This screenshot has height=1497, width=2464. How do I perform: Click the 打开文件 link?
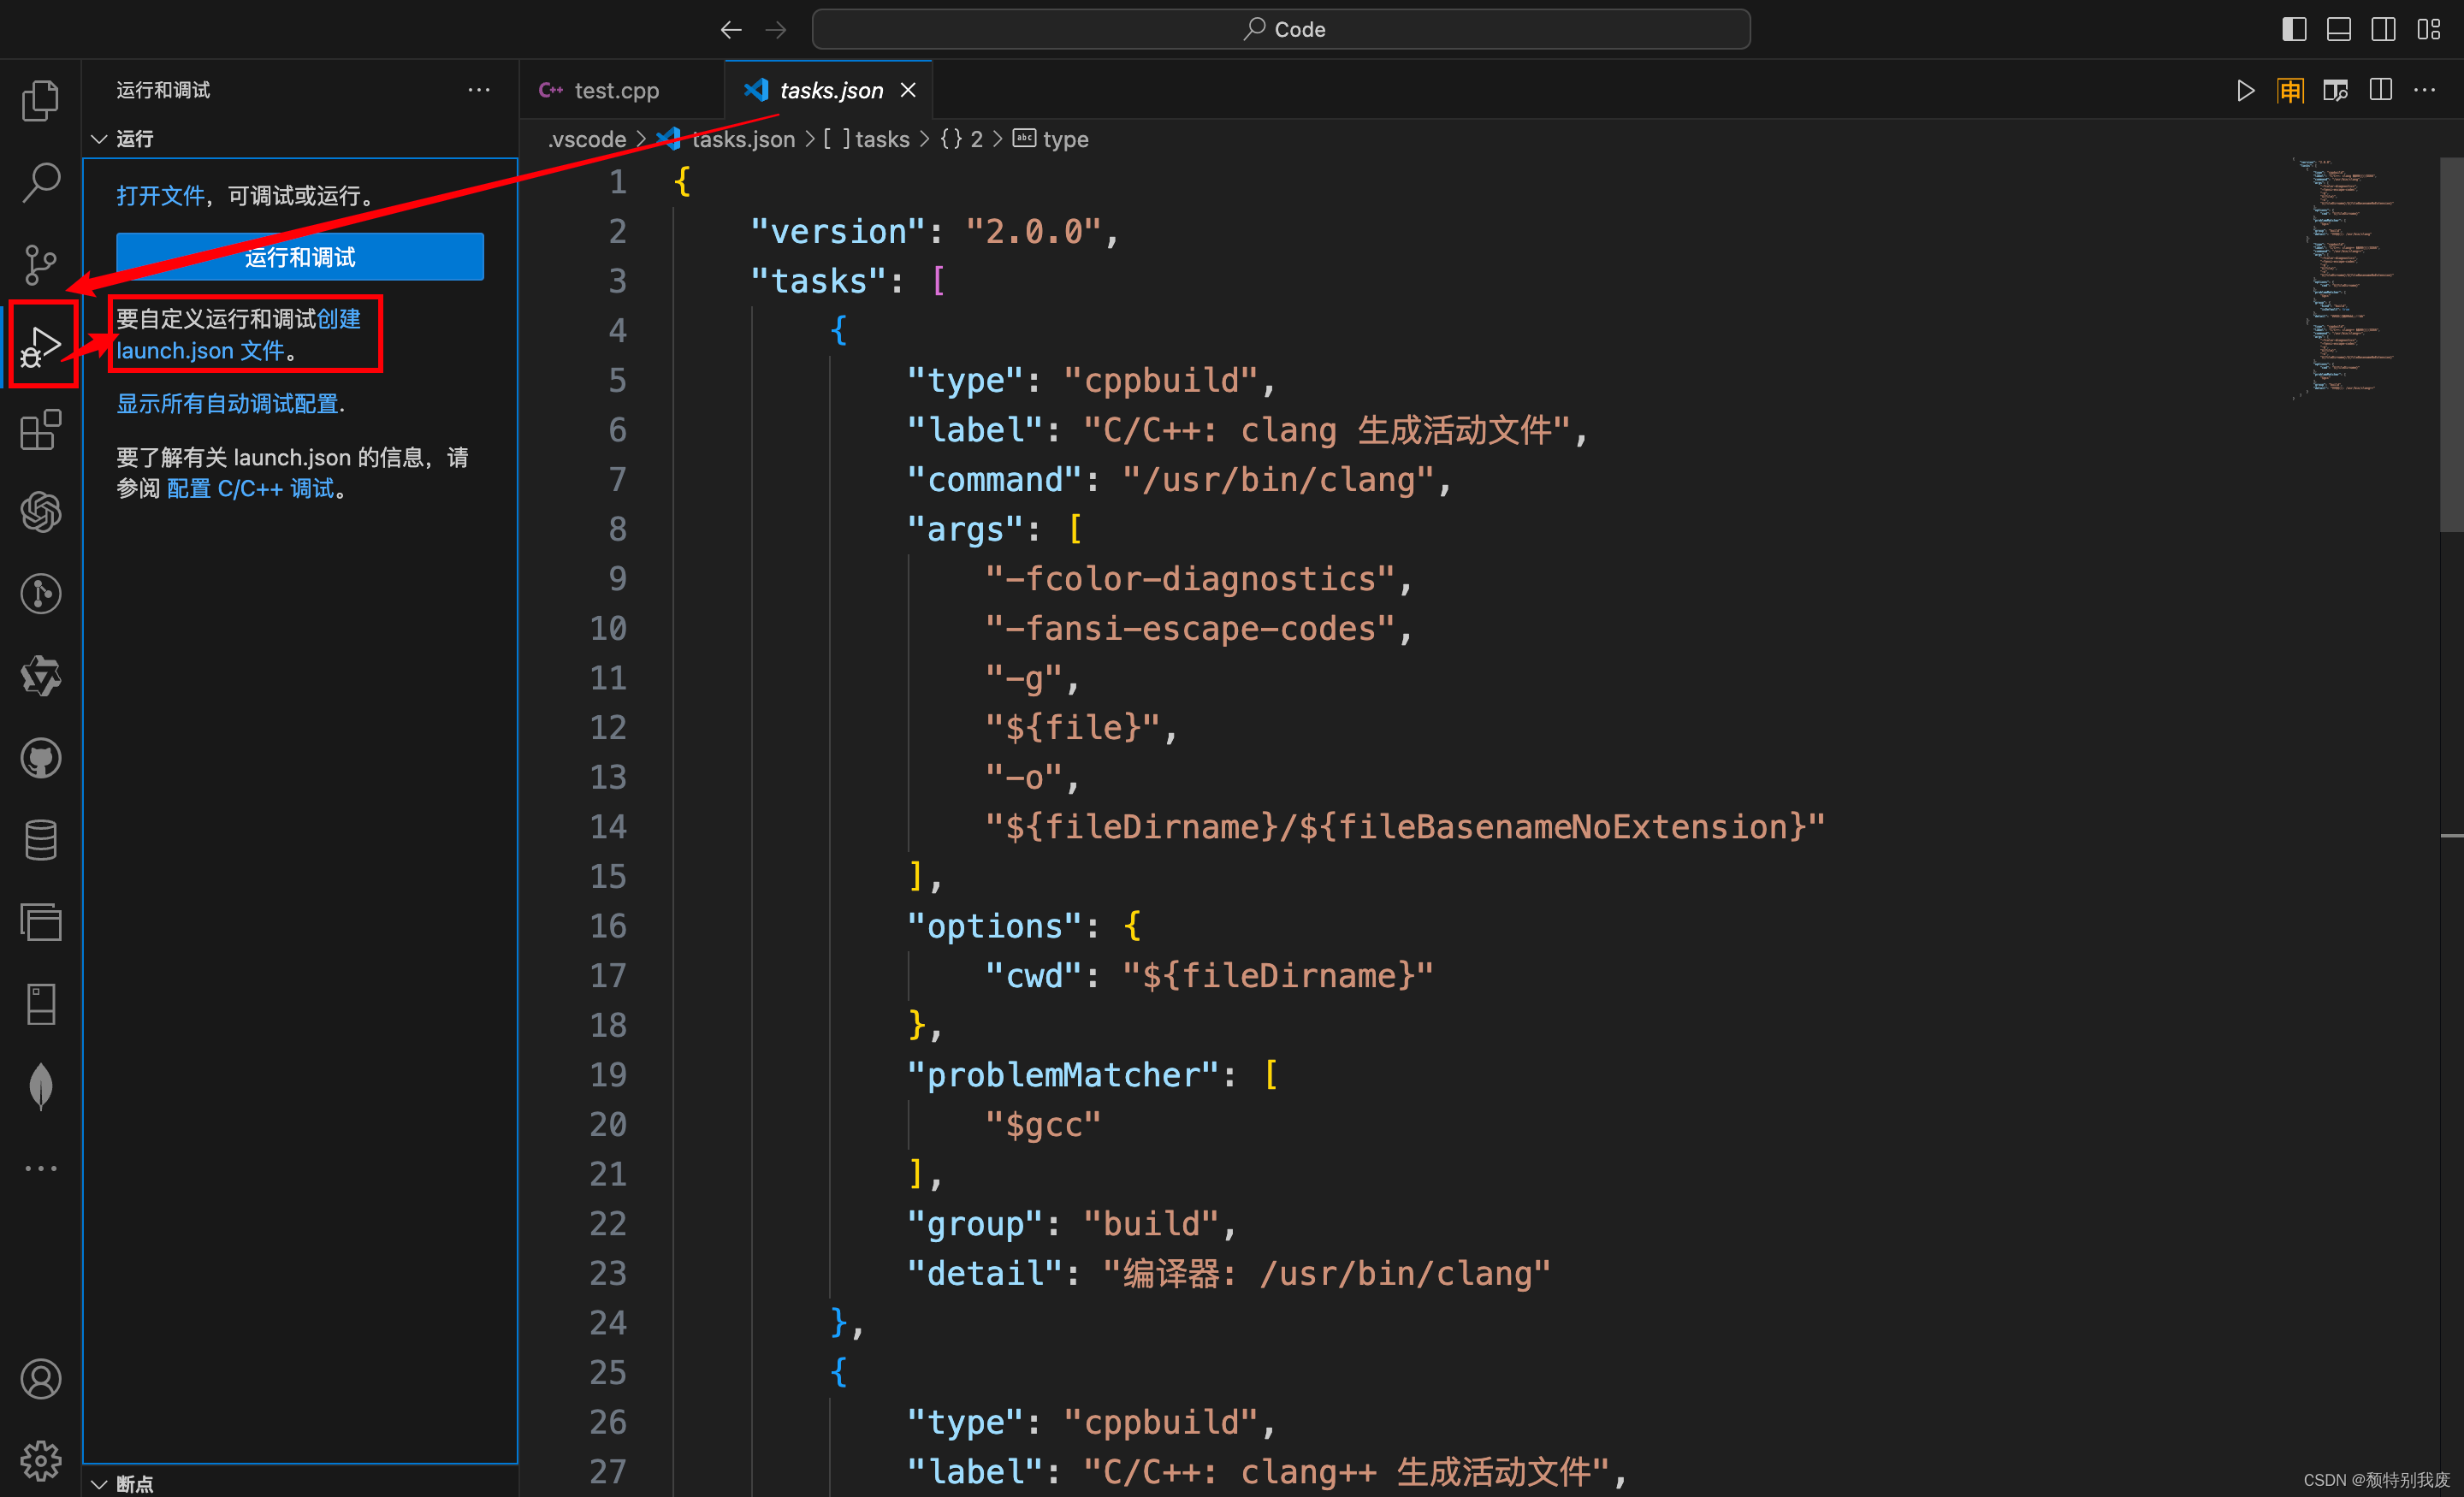(160, 195)
